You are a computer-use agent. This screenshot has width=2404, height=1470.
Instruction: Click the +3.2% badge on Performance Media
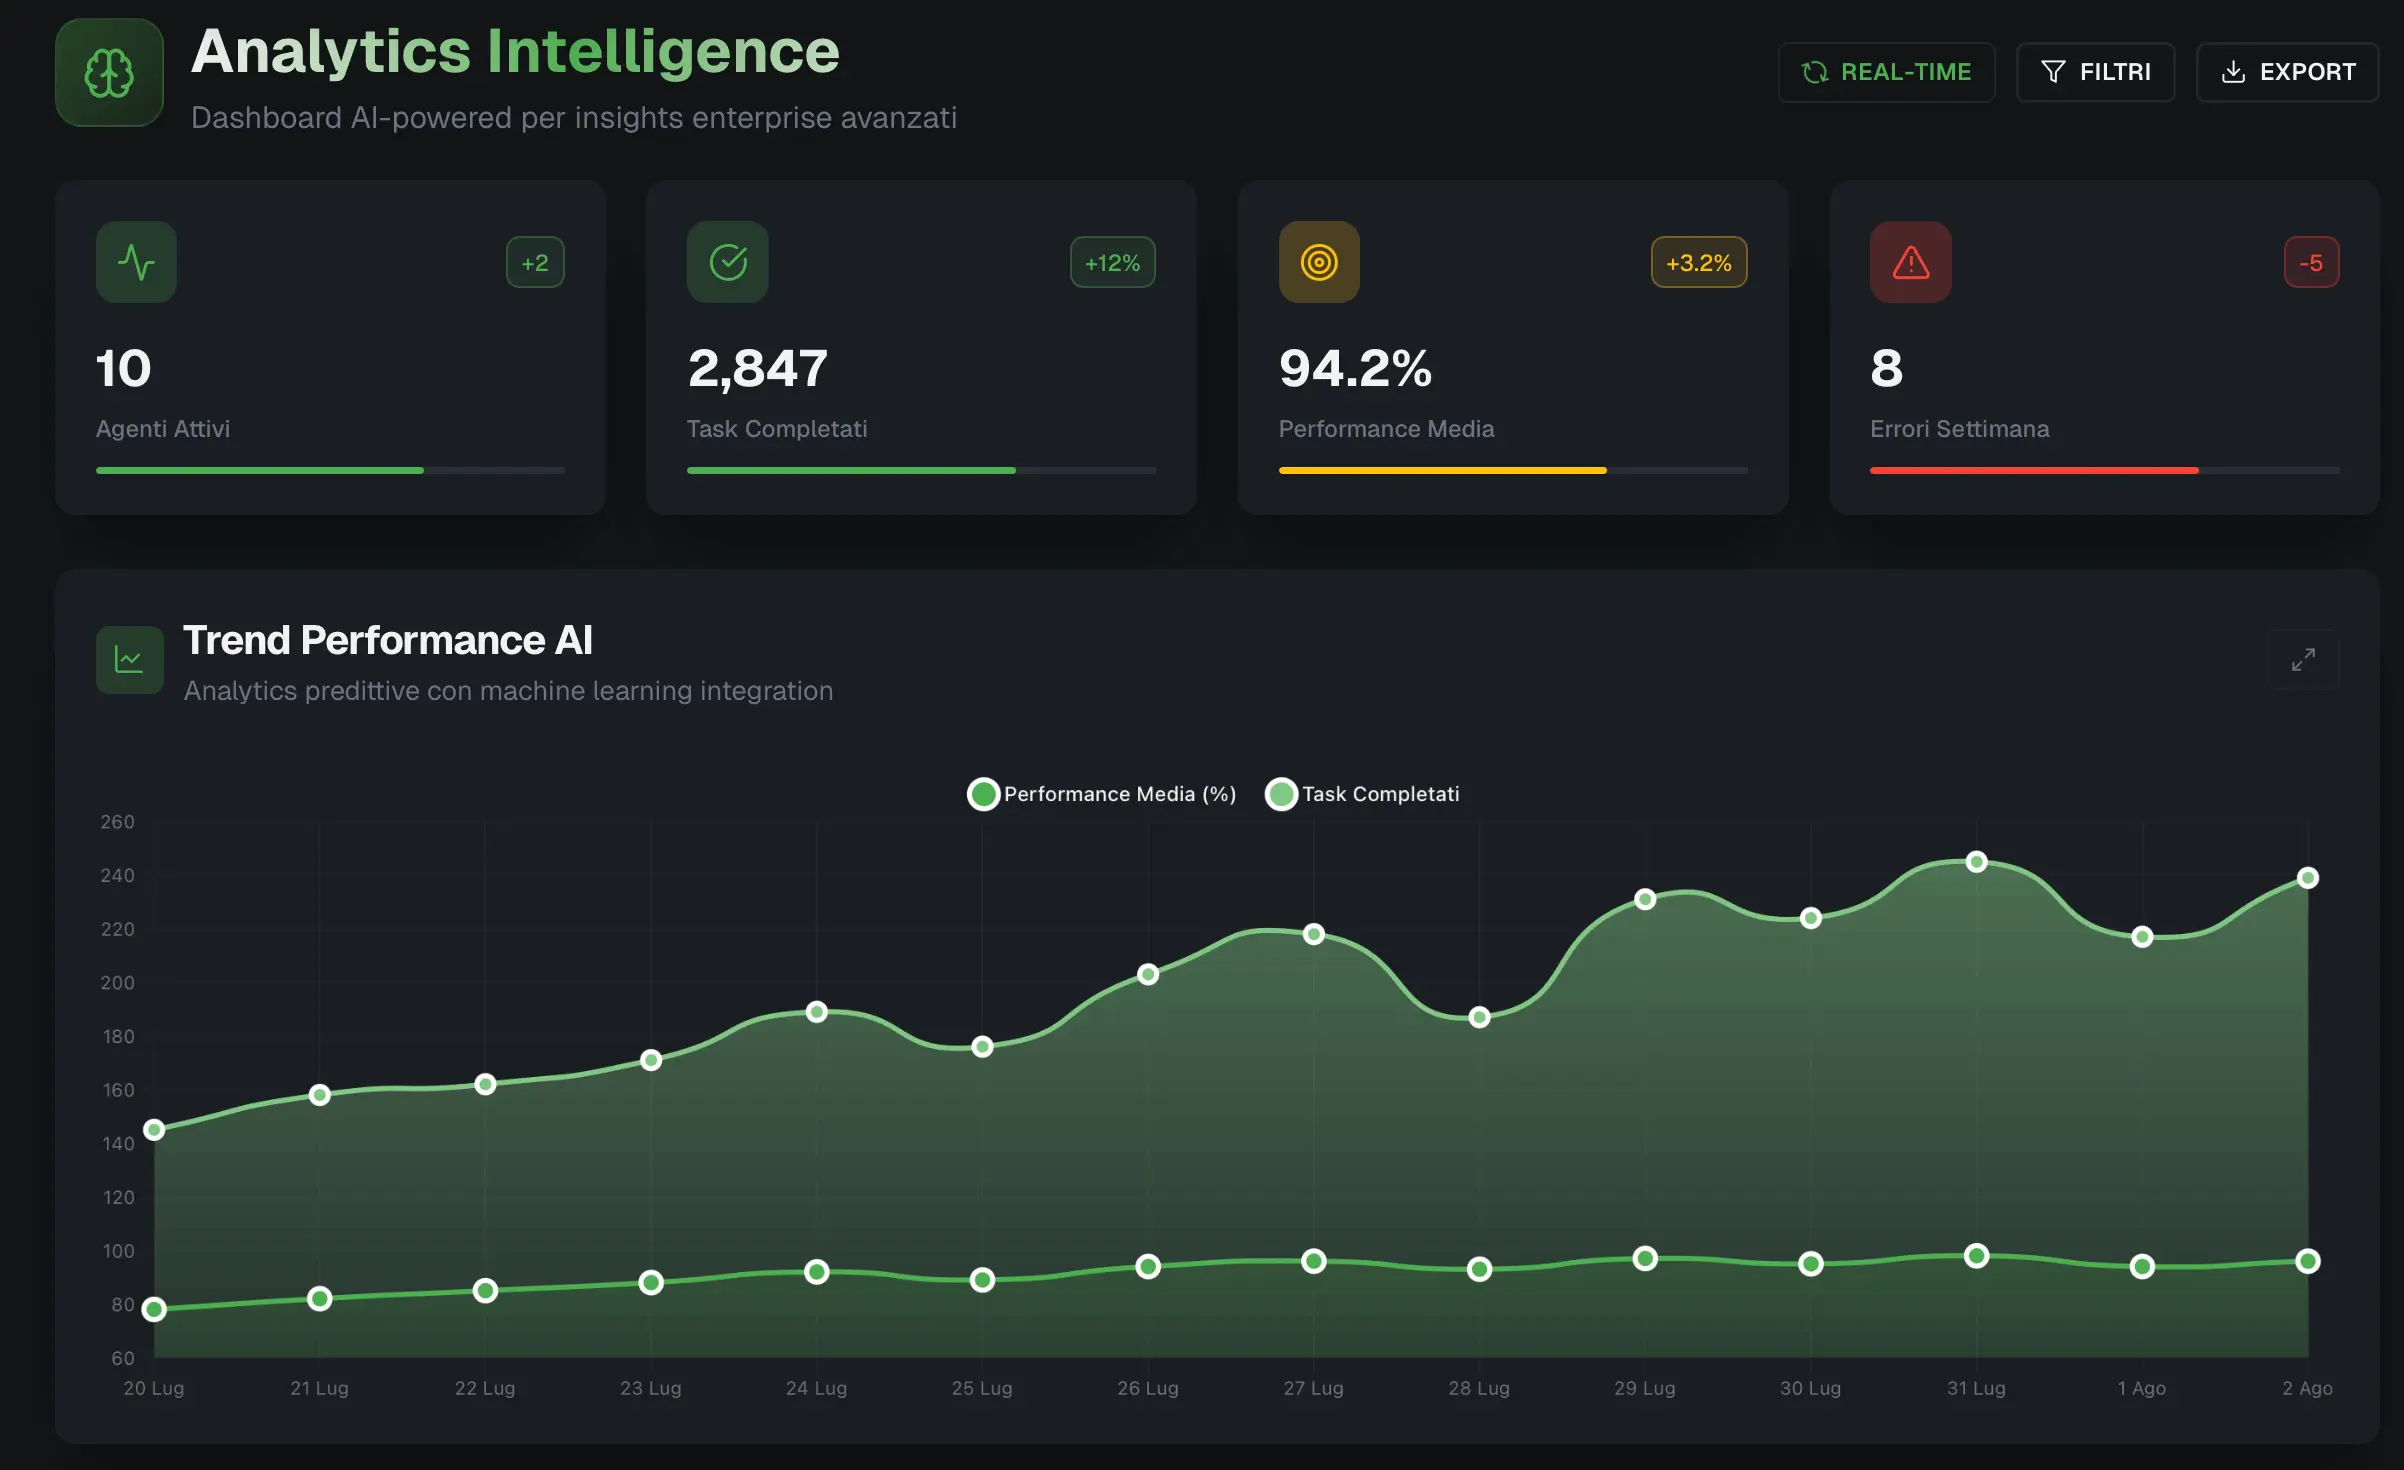[1698, 262]
